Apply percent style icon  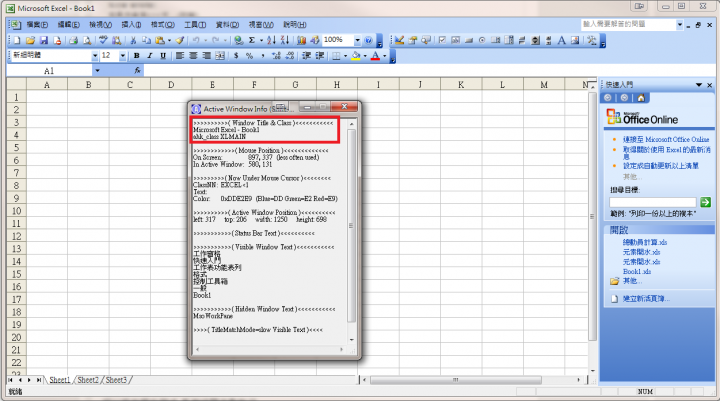tap(249, 56)
